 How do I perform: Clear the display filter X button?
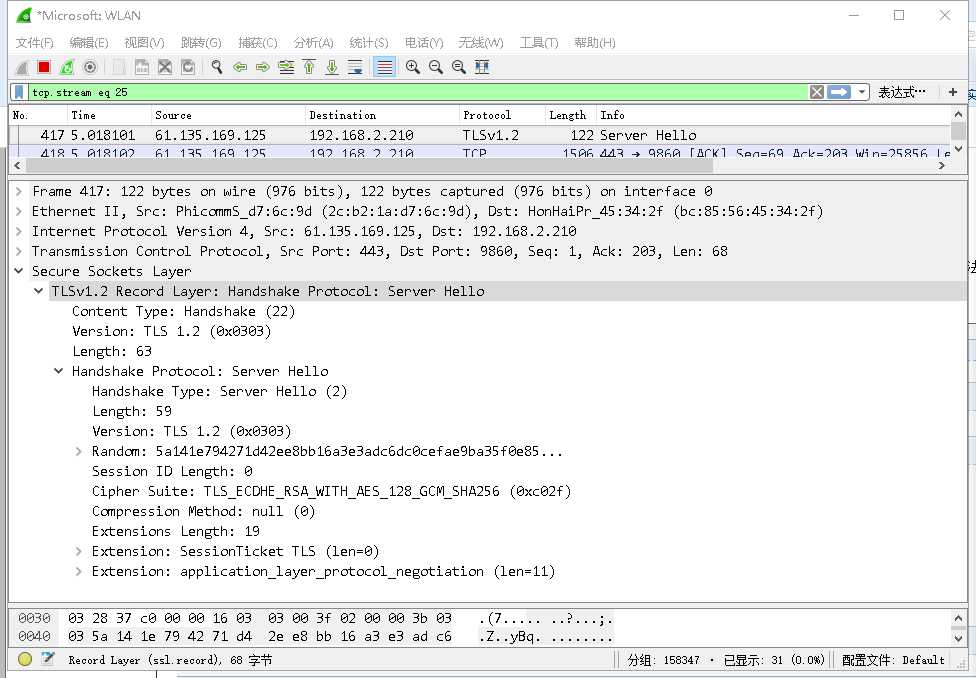coord(817,92)
